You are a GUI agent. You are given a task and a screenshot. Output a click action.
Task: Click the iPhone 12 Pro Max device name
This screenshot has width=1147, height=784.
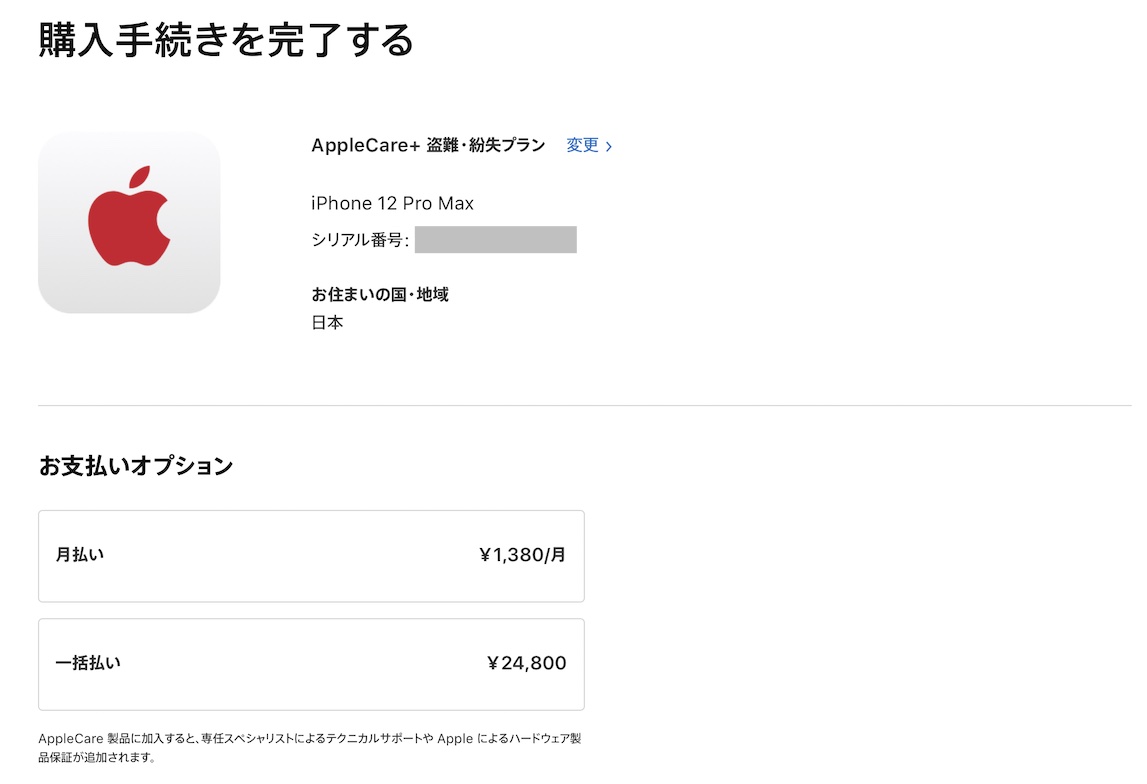pos(393,203)
